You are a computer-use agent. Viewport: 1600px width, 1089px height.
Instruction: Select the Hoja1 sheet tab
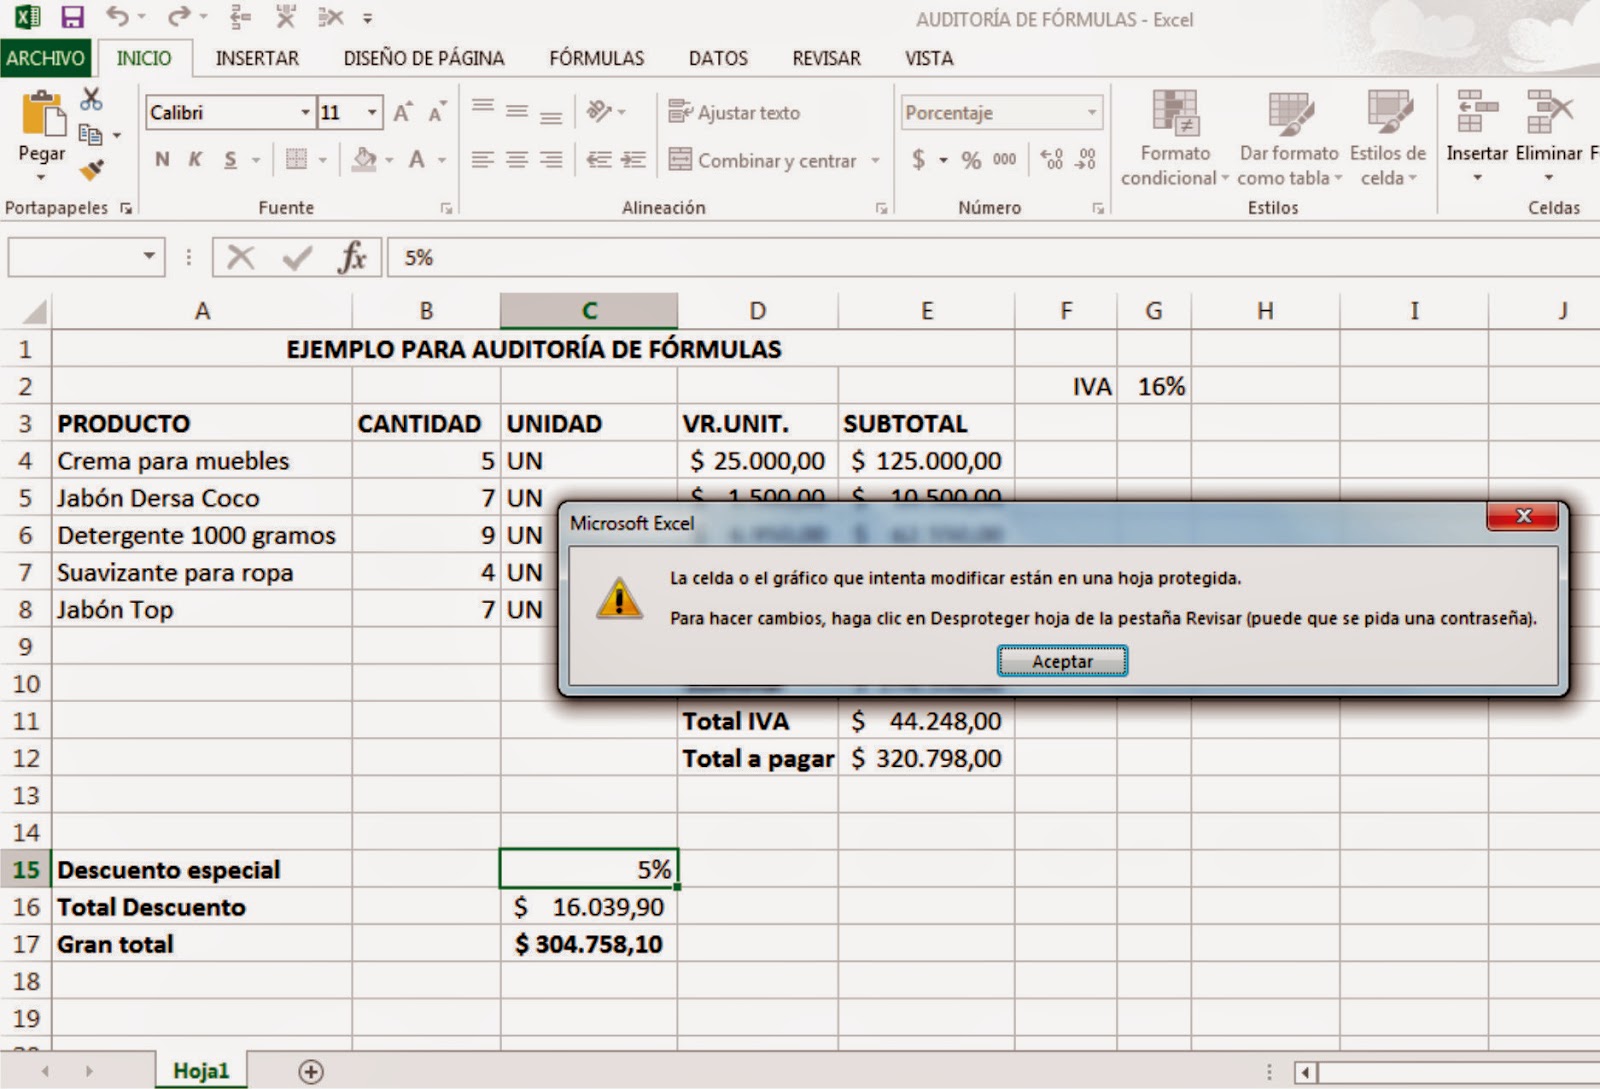click(x=202, y=1069)
